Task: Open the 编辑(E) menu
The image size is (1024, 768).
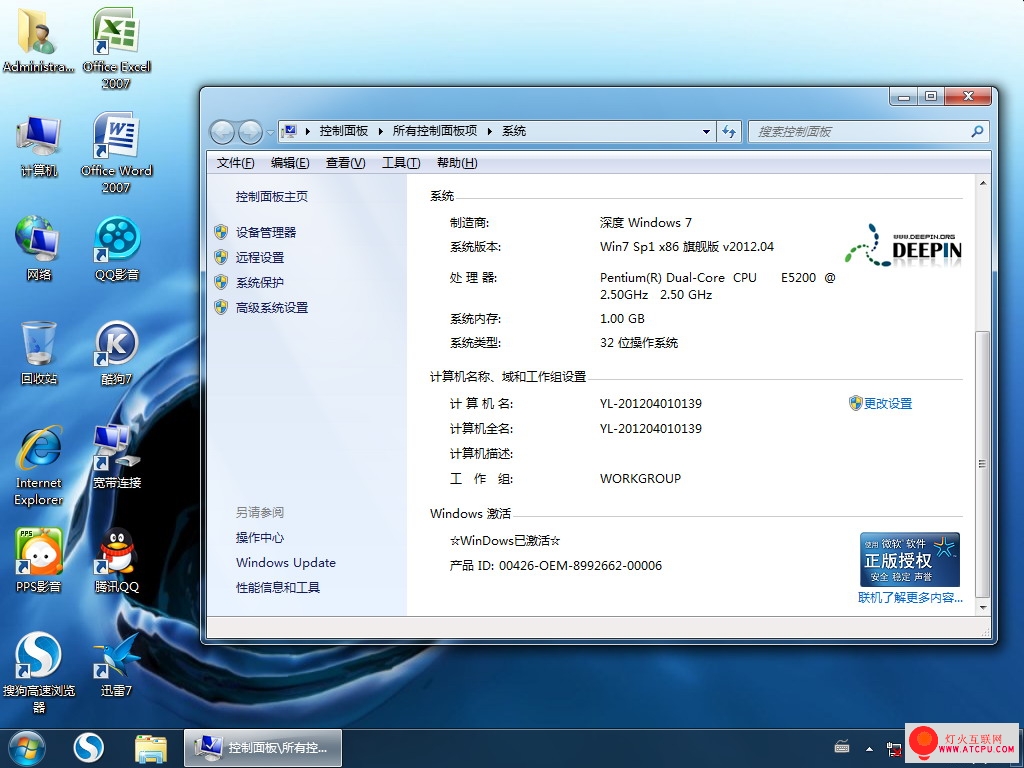Action: coord(290,163)
